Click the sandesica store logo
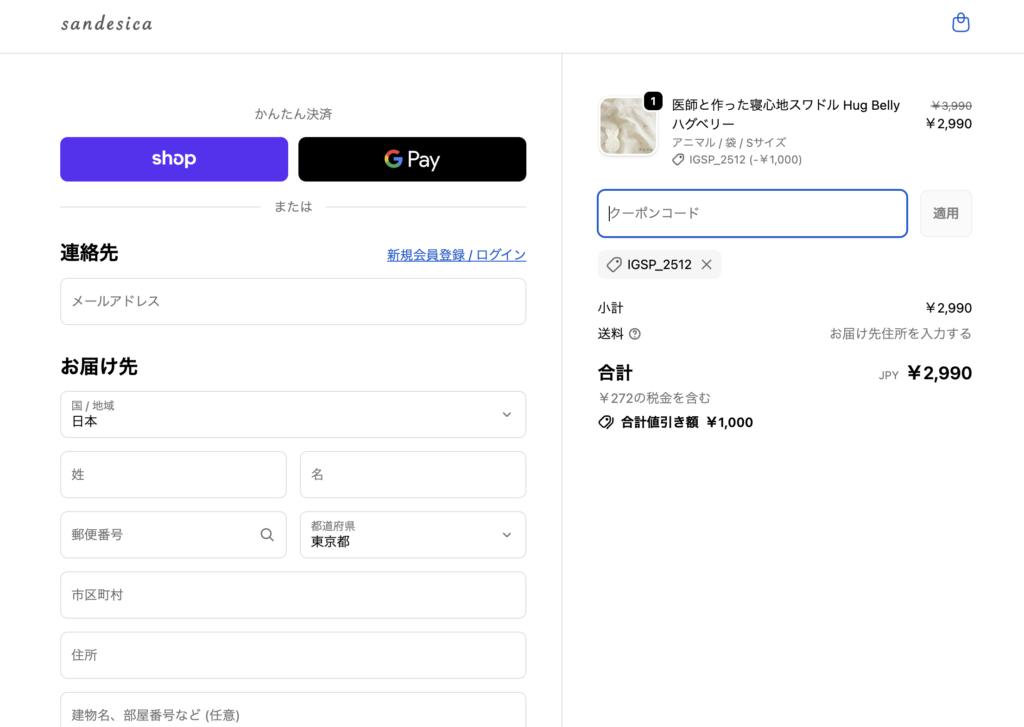The image size is (1024, 727). 107,23
